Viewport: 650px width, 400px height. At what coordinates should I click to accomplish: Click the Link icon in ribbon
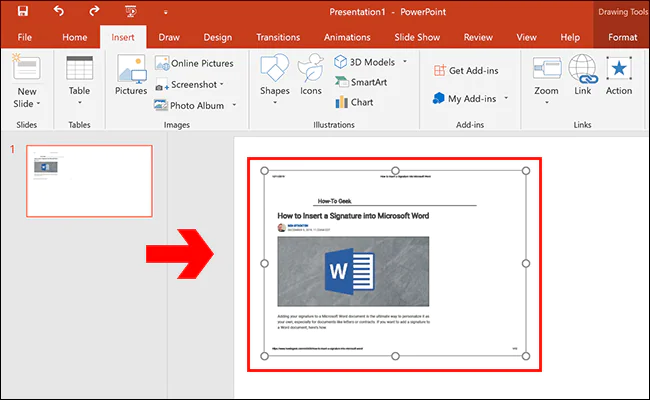582,75
